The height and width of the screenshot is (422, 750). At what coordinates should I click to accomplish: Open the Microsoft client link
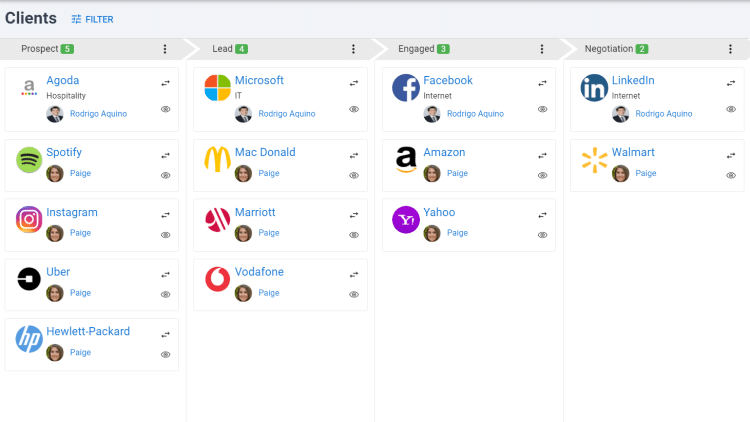pyautogui.click(x=259, y=80)
